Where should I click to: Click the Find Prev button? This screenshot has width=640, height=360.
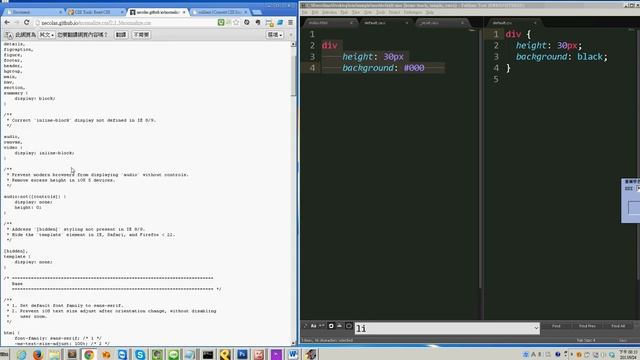point(587,326)
